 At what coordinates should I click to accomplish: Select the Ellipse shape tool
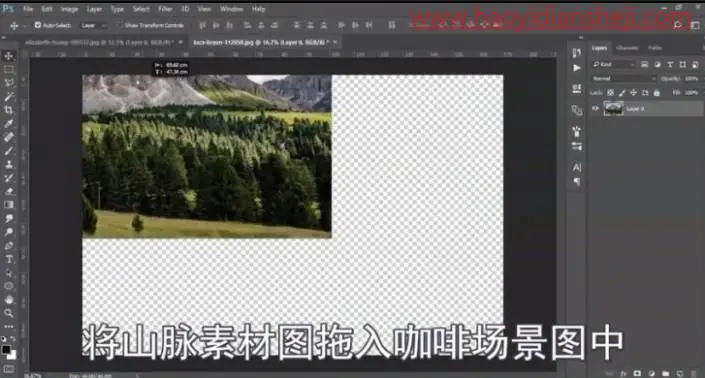[9, 286]
